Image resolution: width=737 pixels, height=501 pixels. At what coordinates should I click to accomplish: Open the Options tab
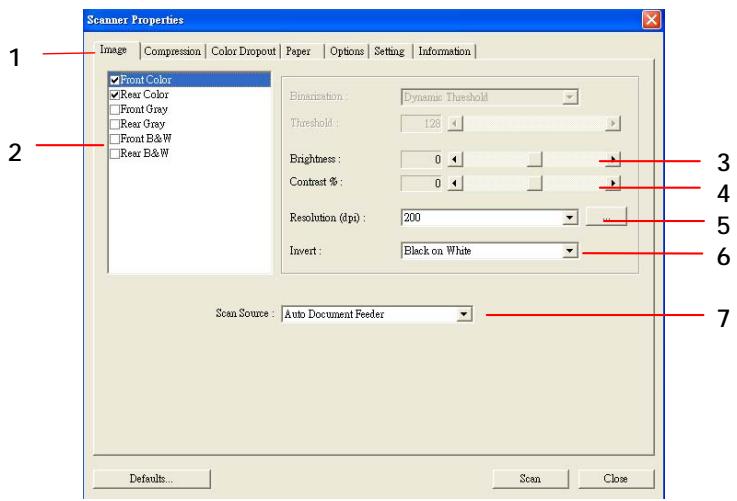click(x=347, y=51)
